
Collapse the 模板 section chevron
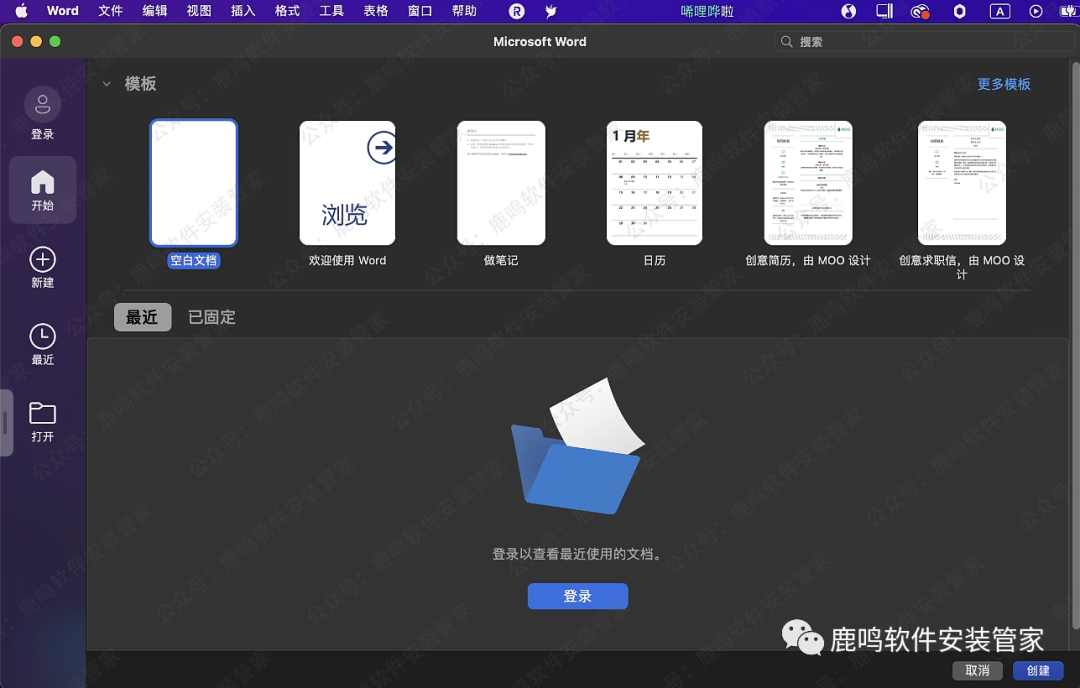click(x=107, y=84)
